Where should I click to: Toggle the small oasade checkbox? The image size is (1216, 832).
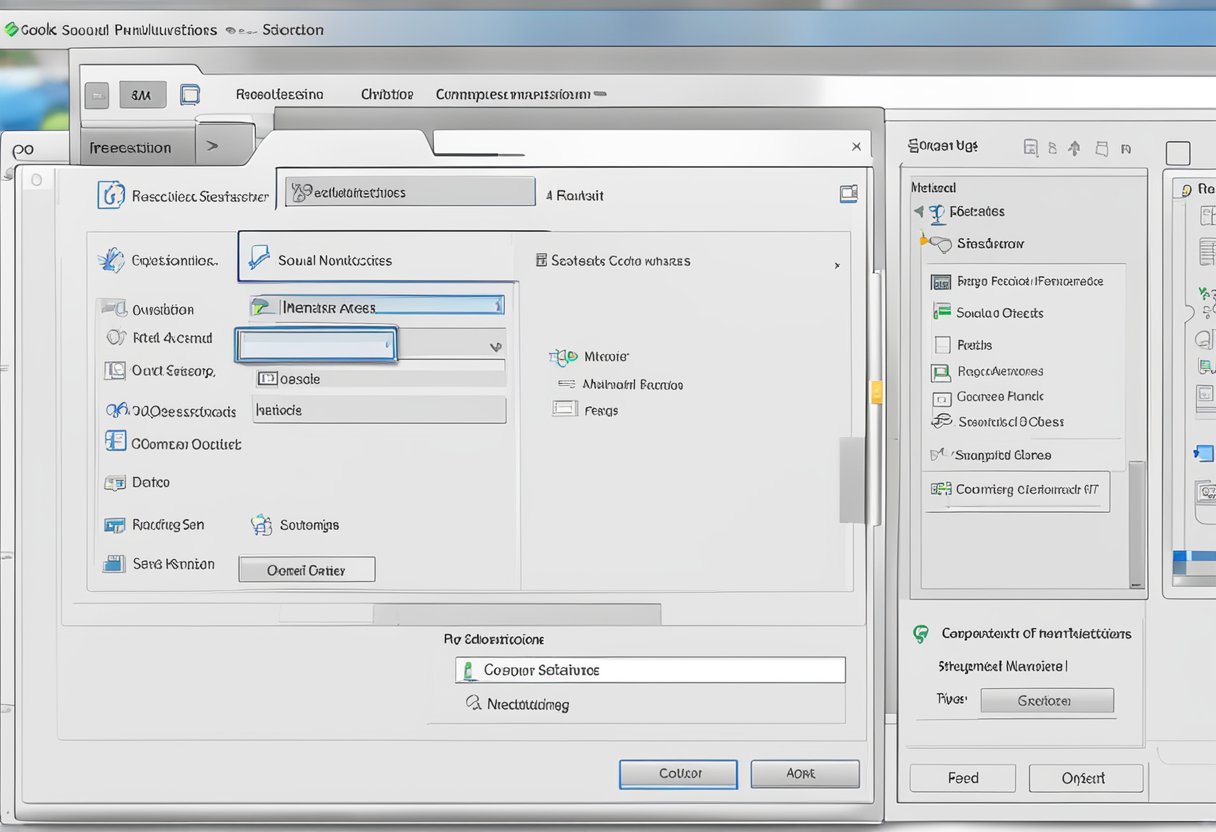[266, 379]
